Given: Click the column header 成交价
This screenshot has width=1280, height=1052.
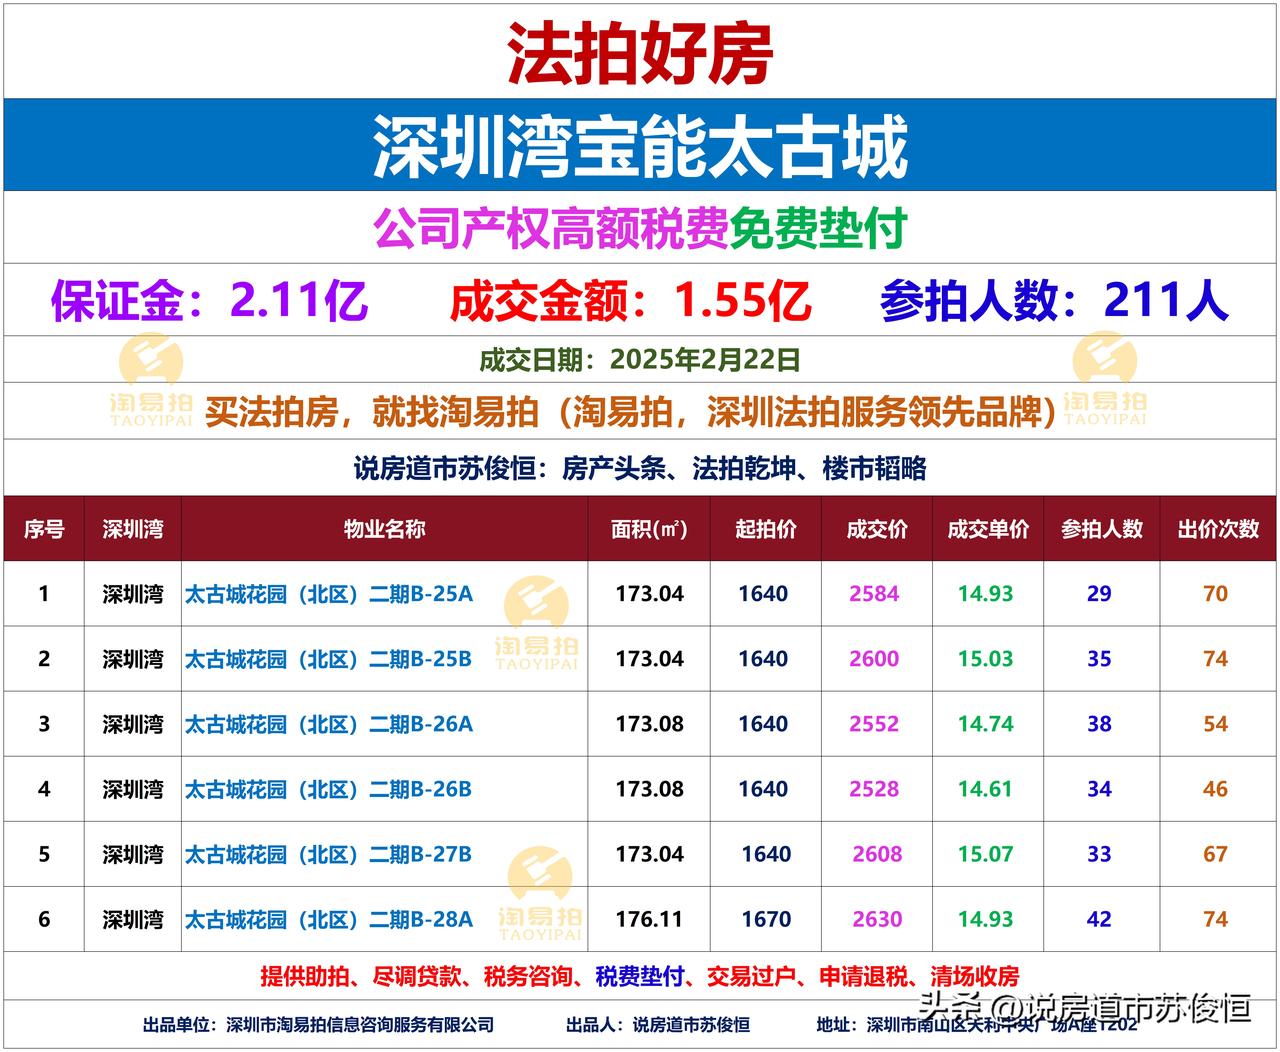Looking at the screenshot, I should tap(877, 529).
